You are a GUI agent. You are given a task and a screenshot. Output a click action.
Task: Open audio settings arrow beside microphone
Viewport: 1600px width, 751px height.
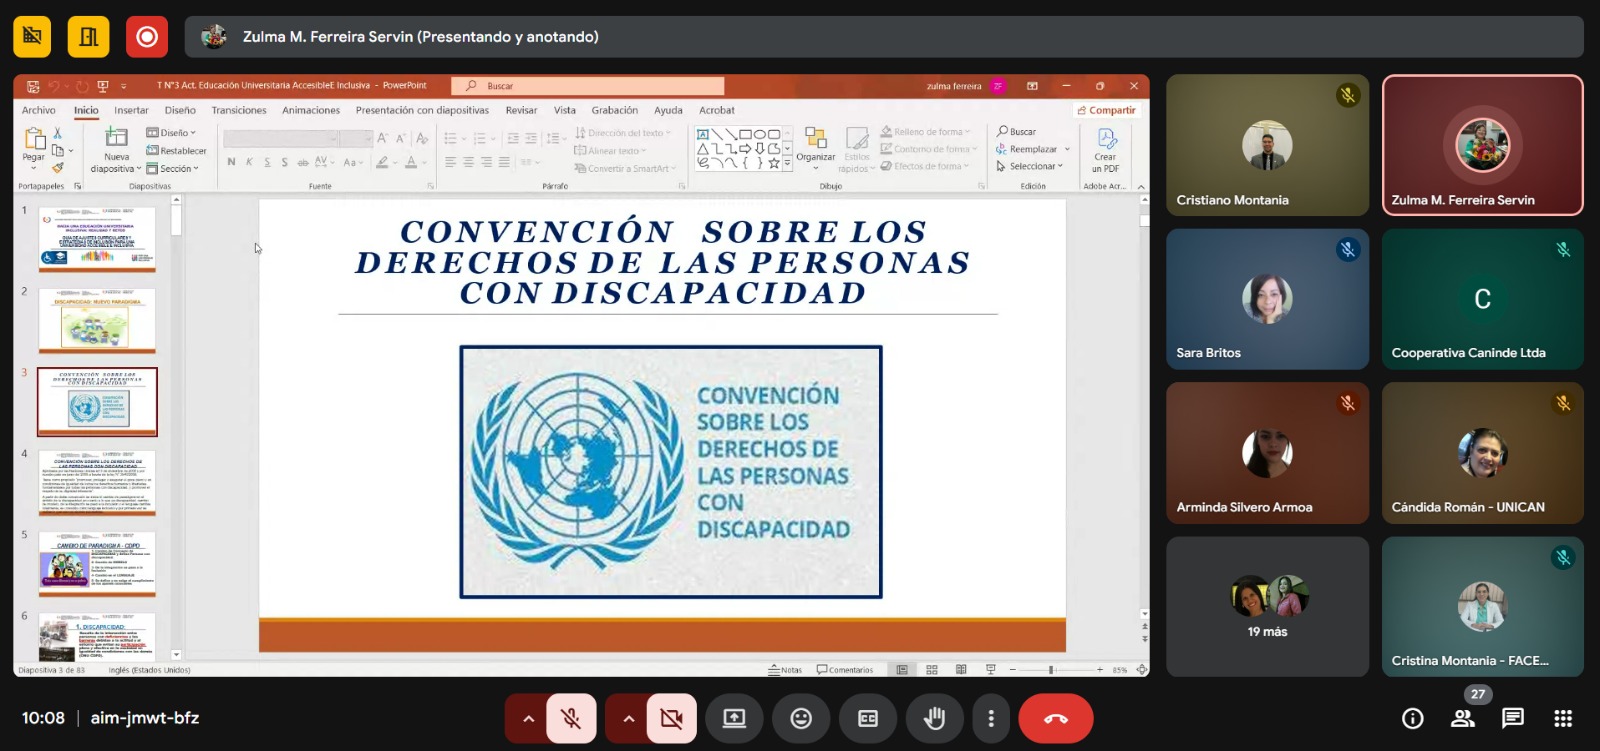click(528, 718)
